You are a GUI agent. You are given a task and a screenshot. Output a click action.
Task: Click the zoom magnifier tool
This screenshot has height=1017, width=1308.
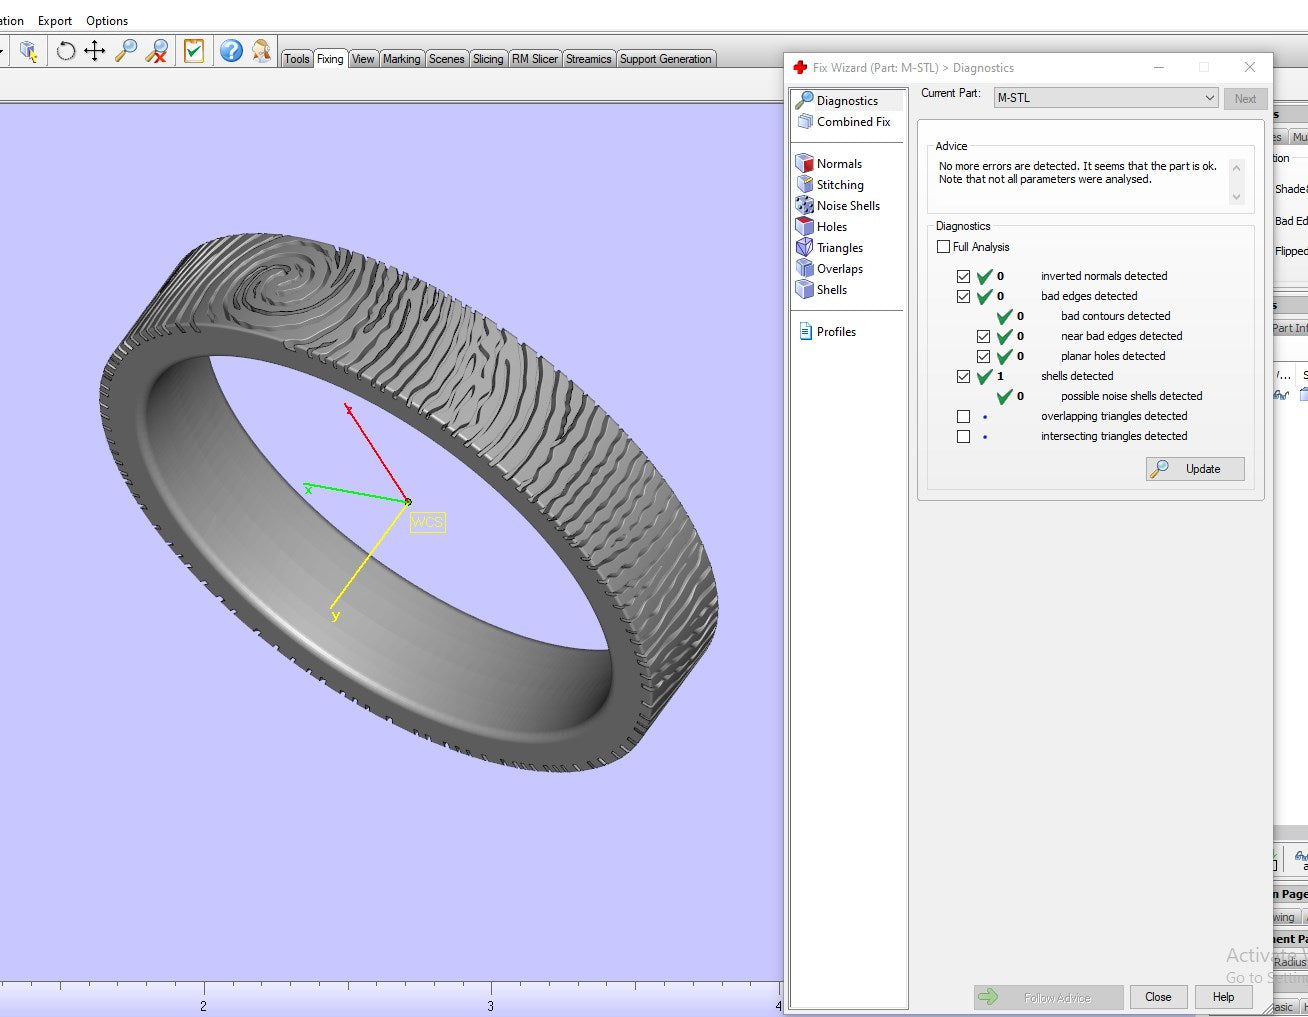126,51
